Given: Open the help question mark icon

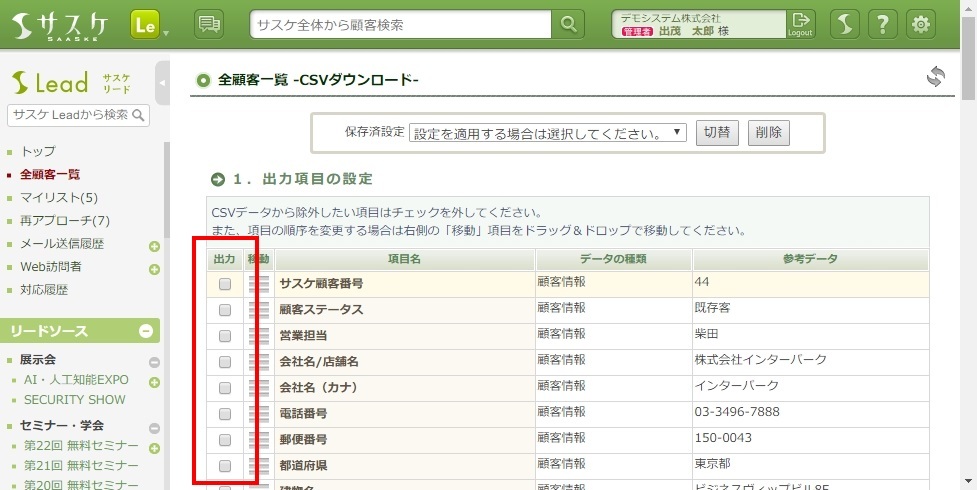Looking at the screenshot, I should click(882, 24).
